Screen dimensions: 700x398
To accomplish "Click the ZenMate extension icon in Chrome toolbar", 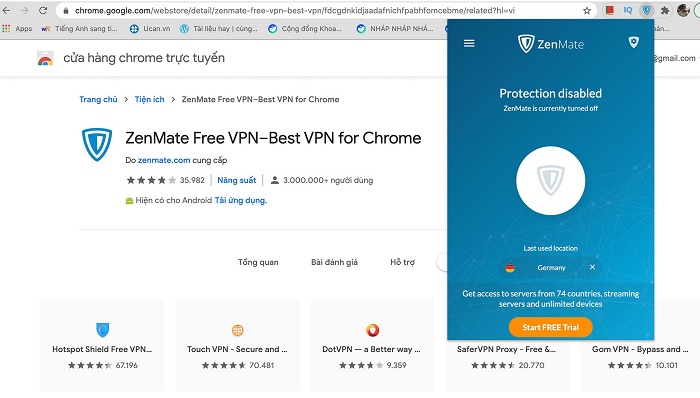I will click(x=646, y=10).
